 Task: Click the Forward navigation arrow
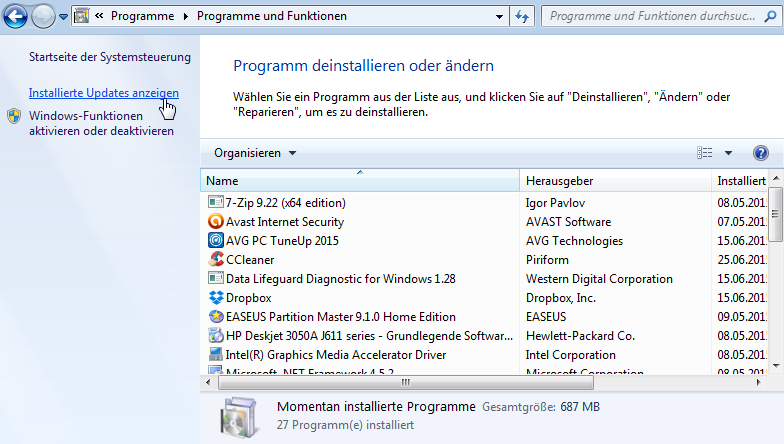point(44,16)
